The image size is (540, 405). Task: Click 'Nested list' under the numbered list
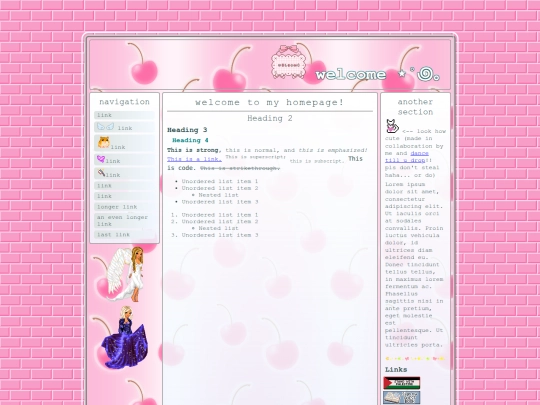218,228
